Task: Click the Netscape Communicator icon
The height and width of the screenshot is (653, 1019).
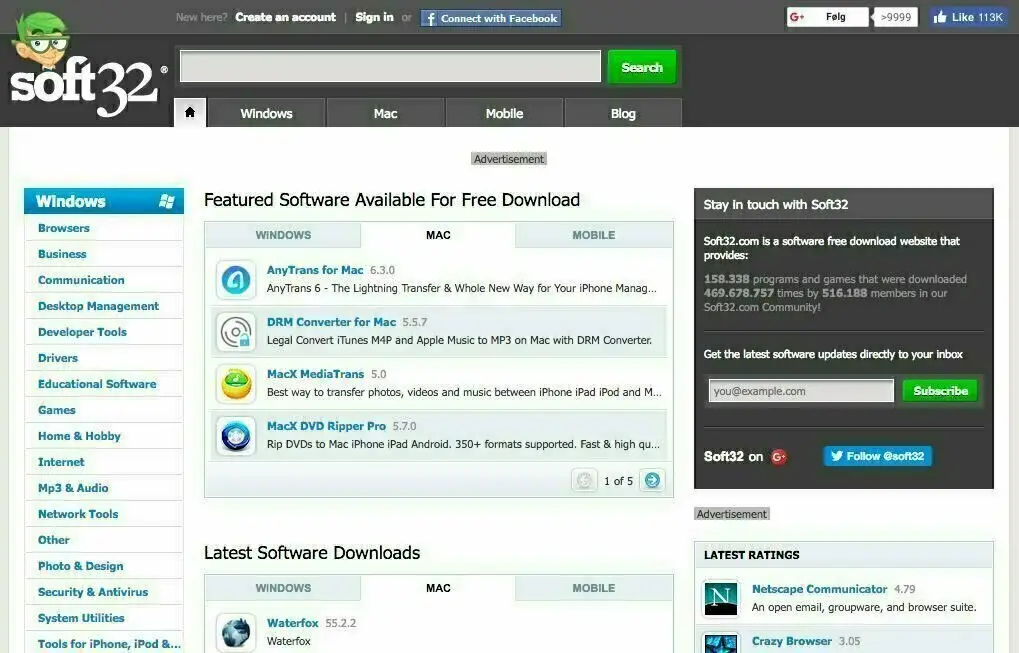Action: pos(721,598)
